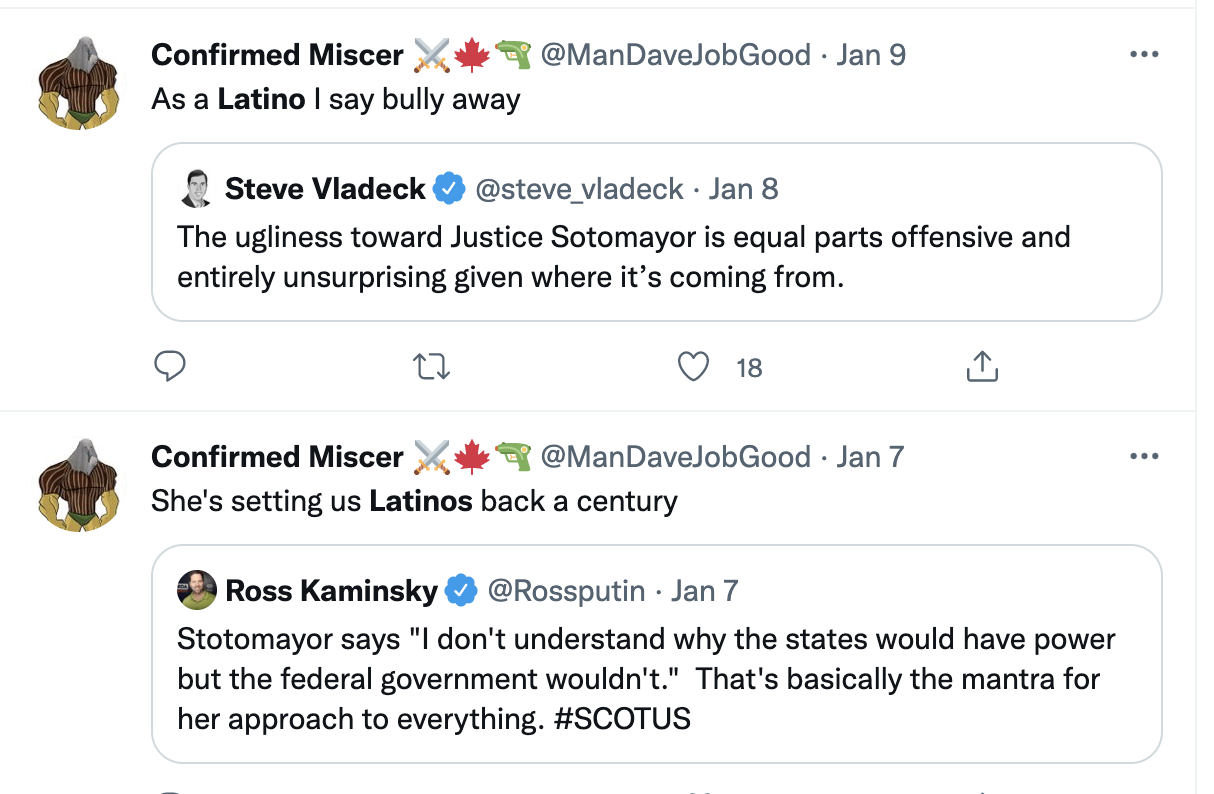
Task: Open the more options menu on the Jan 7 tweet
Action: (1143, 457)
